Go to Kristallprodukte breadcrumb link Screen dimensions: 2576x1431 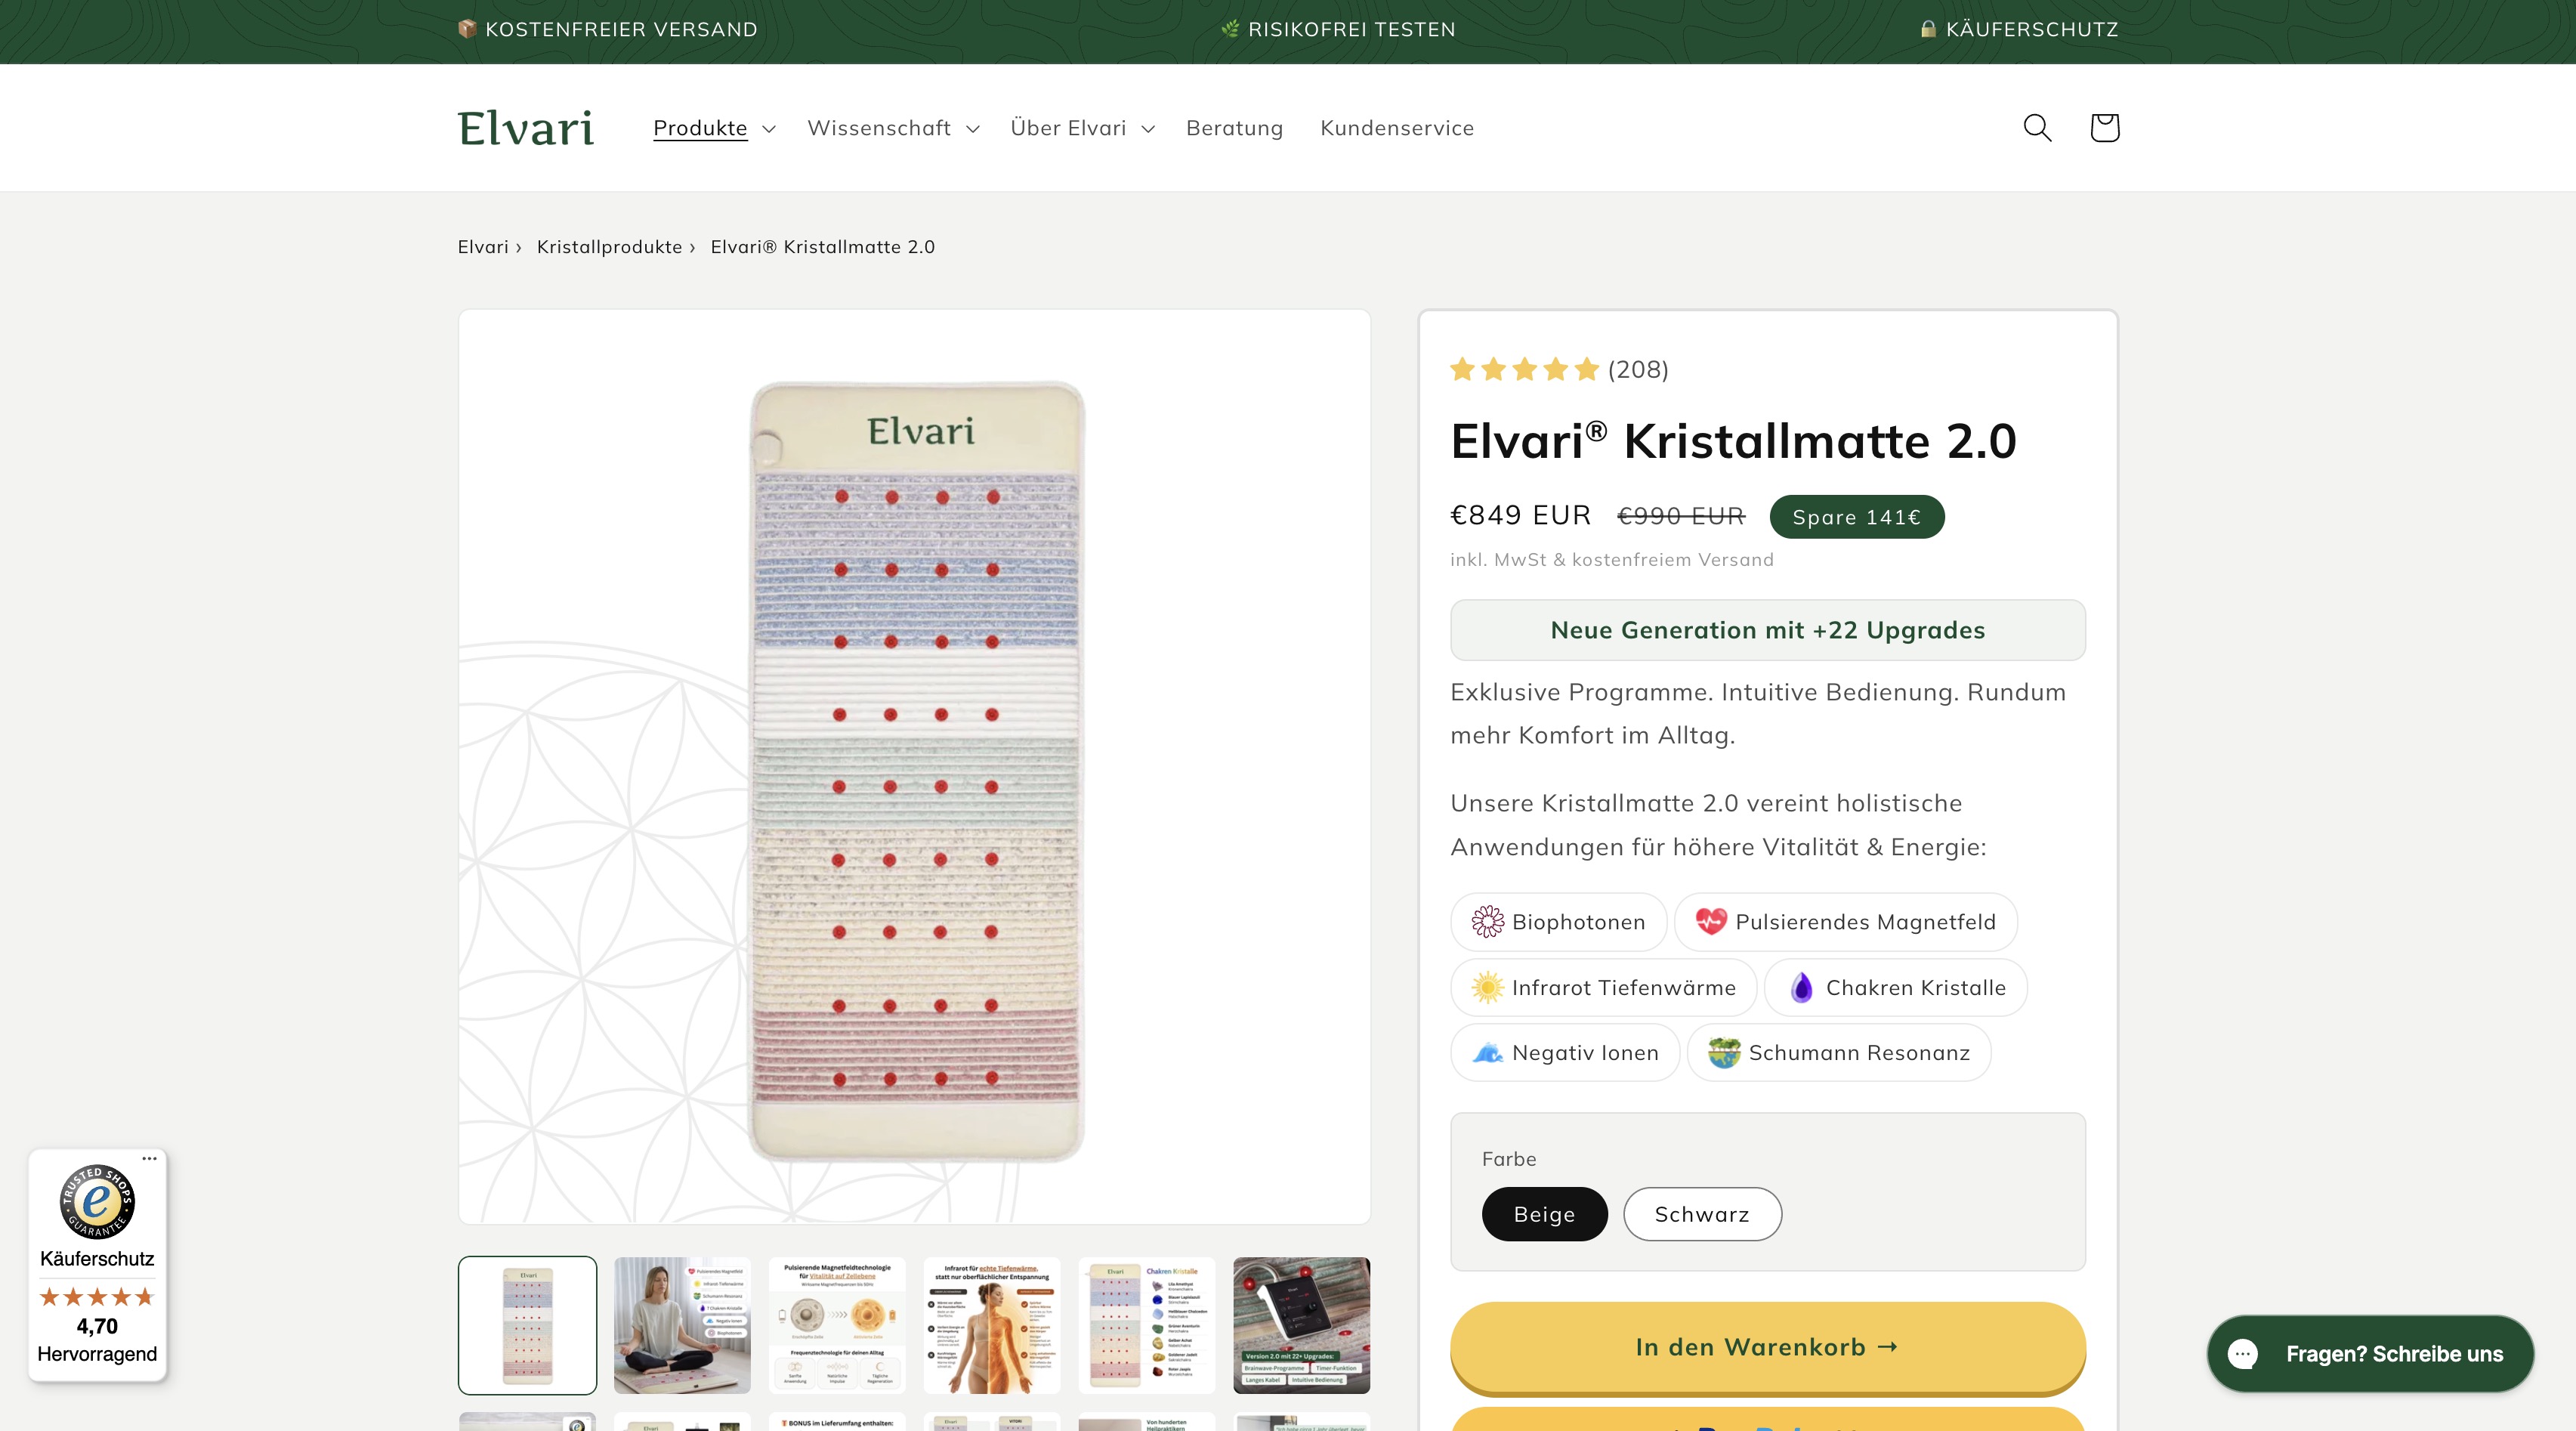click(609, 247)
